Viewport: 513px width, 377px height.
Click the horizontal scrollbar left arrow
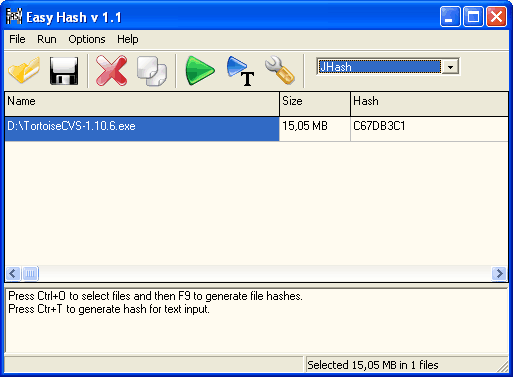coord(13,274)
